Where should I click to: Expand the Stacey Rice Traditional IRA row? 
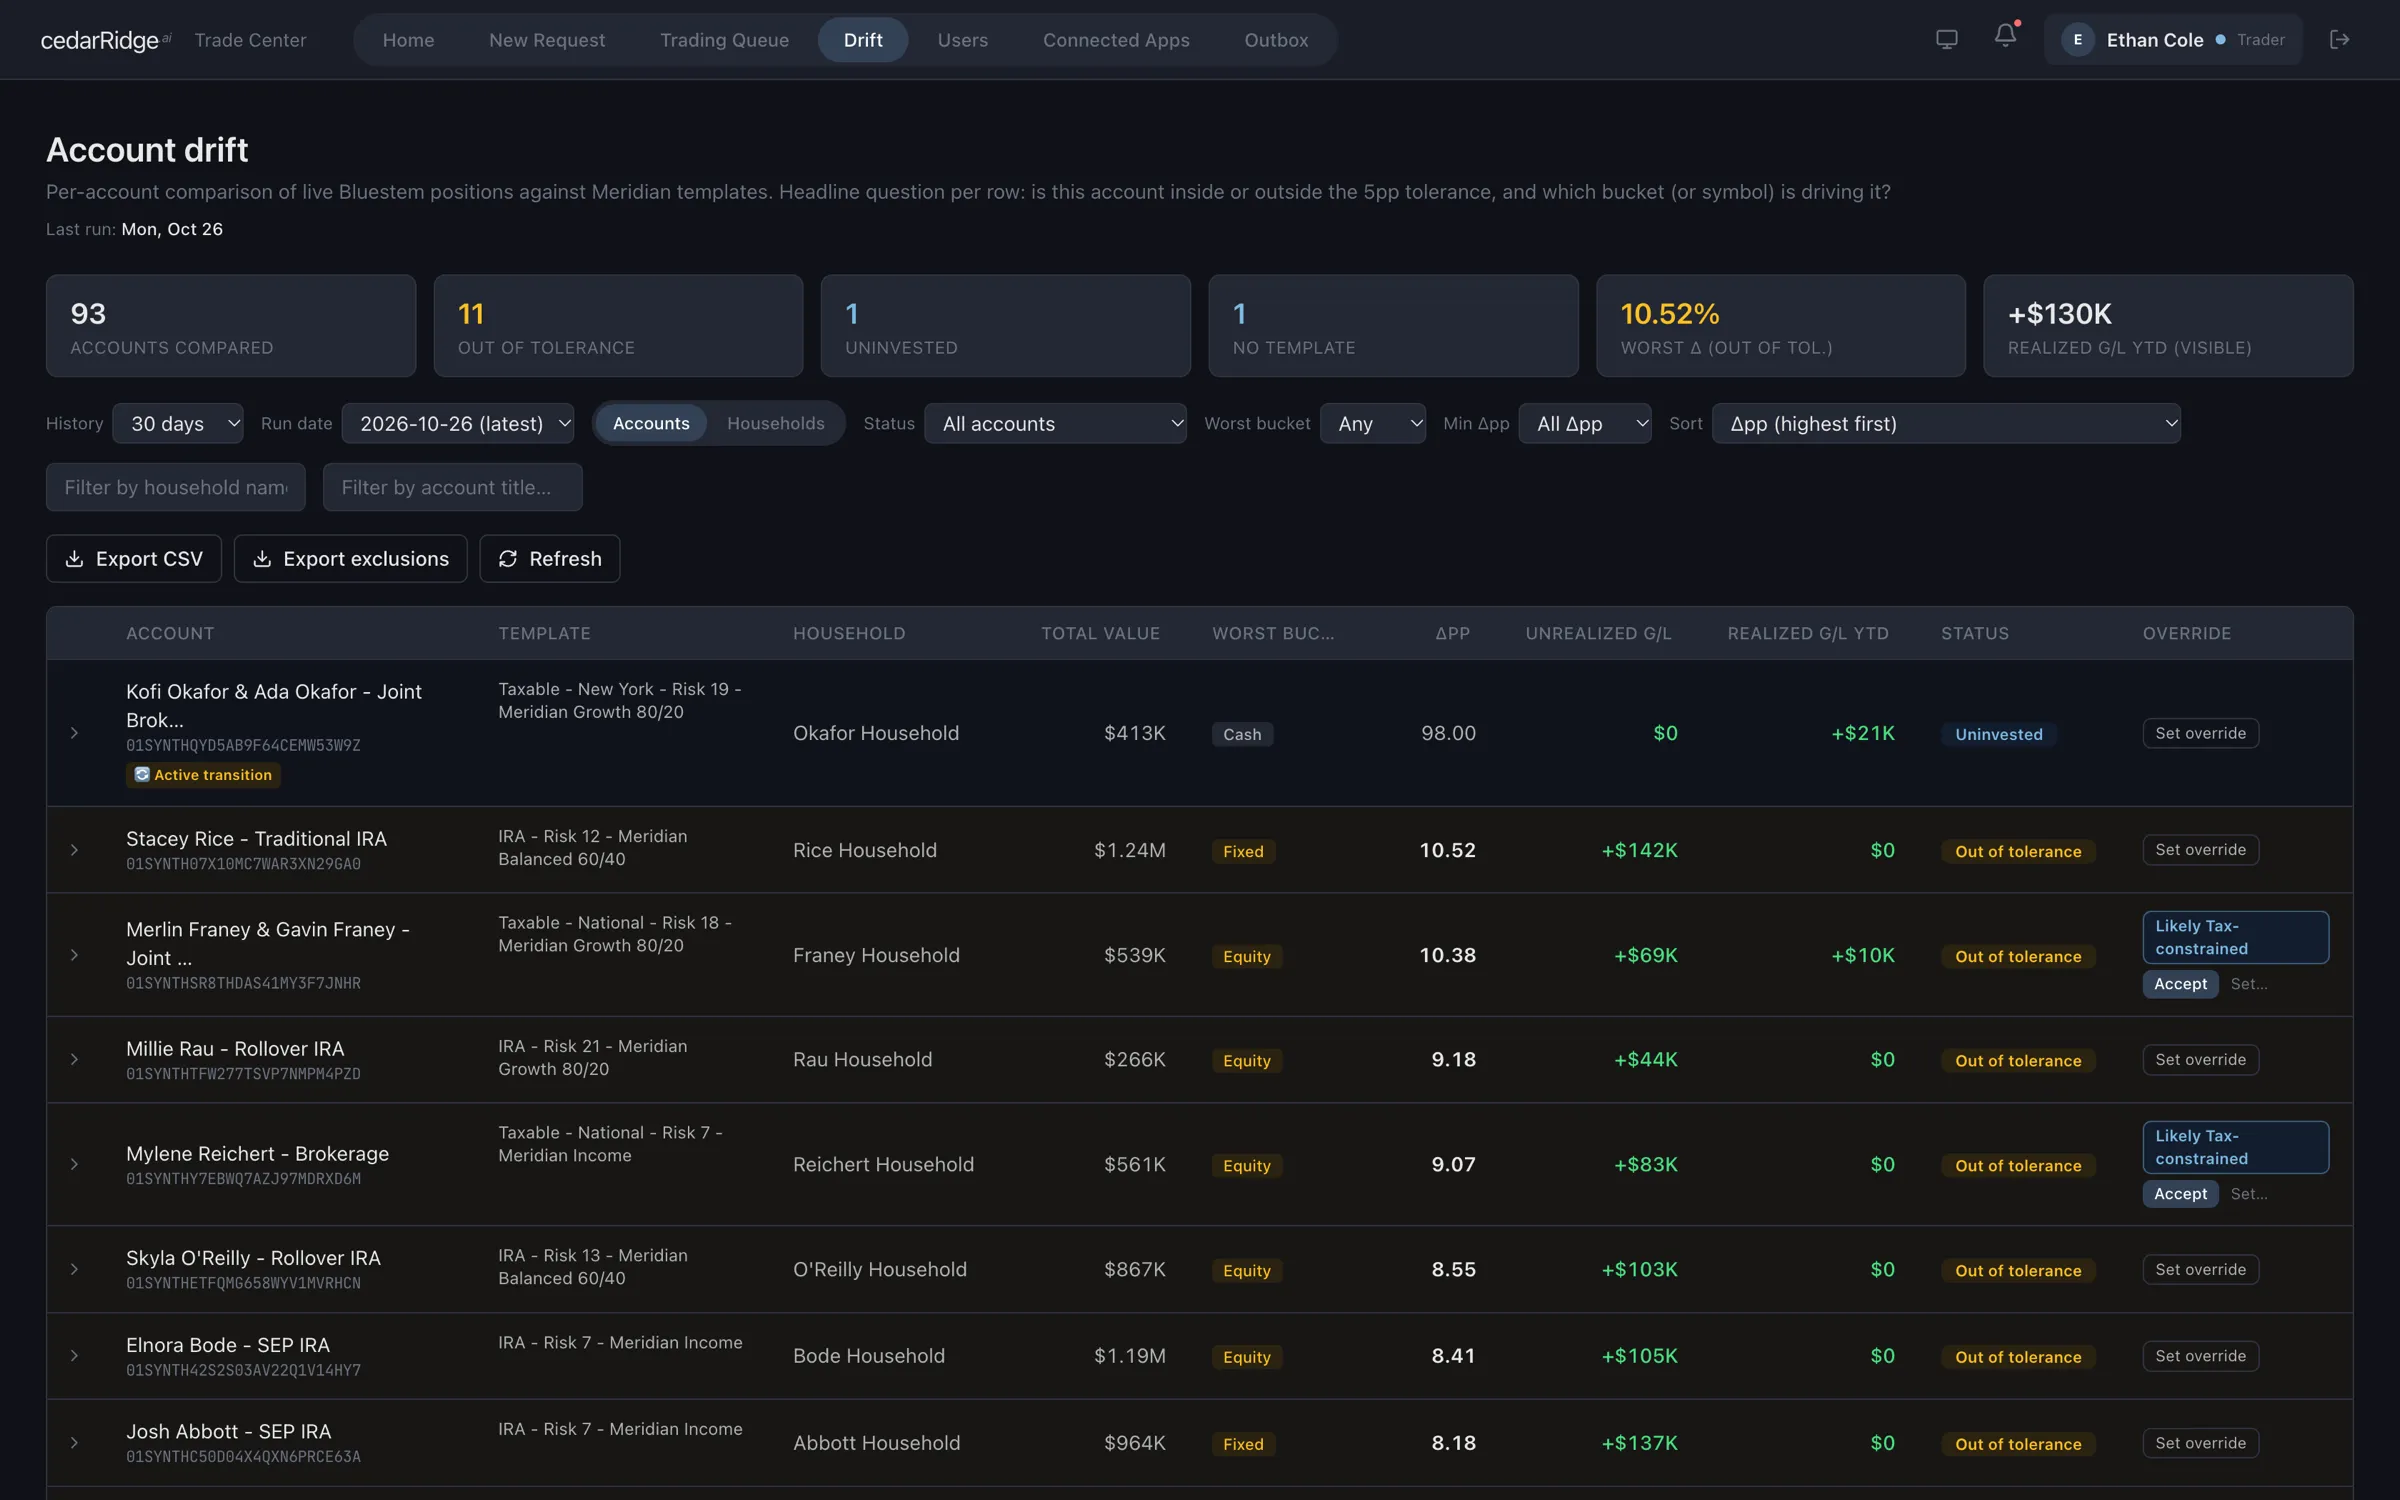[74, 850]
